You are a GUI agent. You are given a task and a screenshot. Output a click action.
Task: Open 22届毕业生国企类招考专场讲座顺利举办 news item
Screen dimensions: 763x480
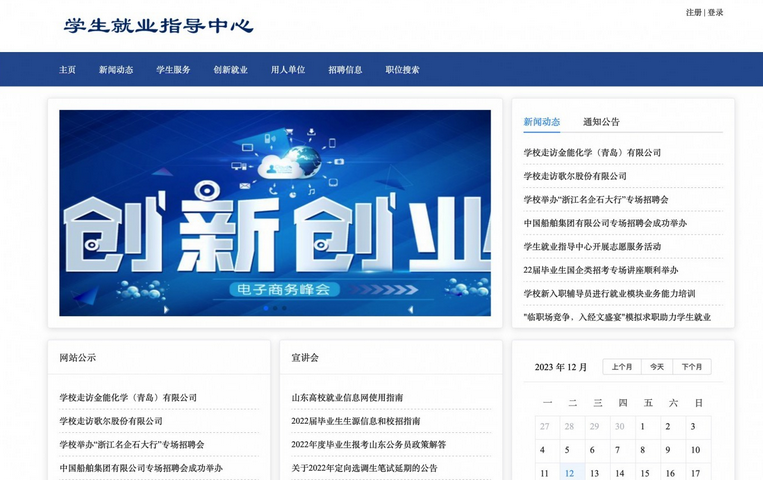point(600,270)
